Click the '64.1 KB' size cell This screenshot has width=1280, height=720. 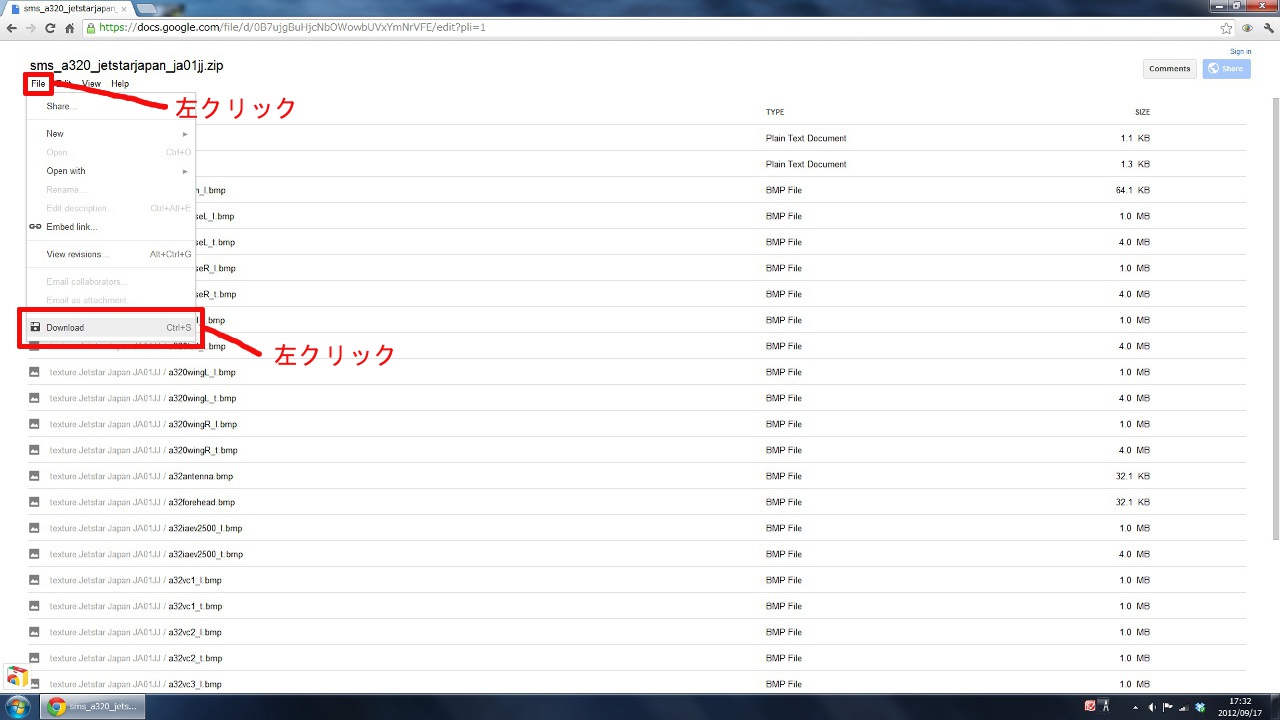tap(1133, 190)
